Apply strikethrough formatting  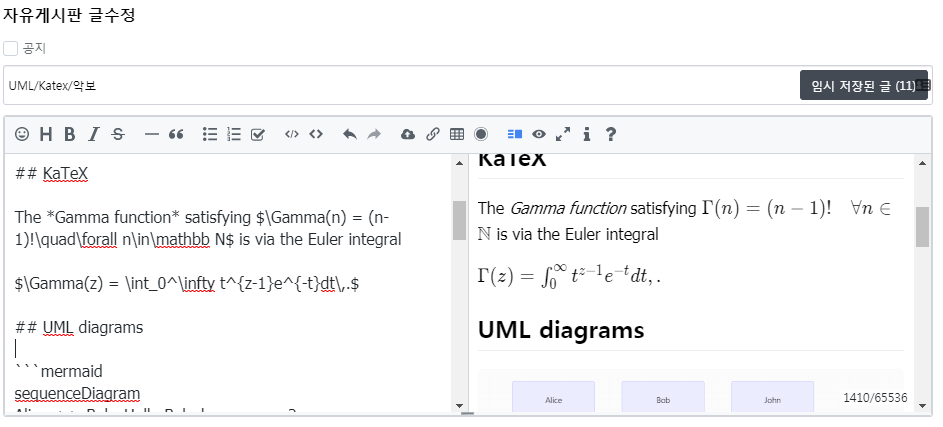click(118, 134)
